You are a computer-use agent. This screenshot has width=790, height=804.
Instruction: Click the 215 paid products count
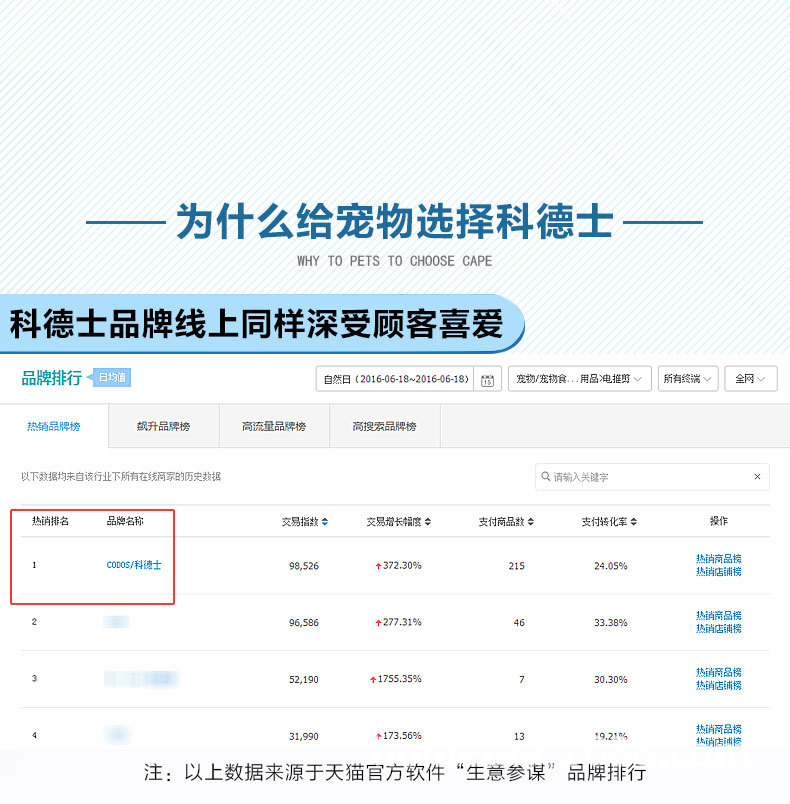[517, 566]
